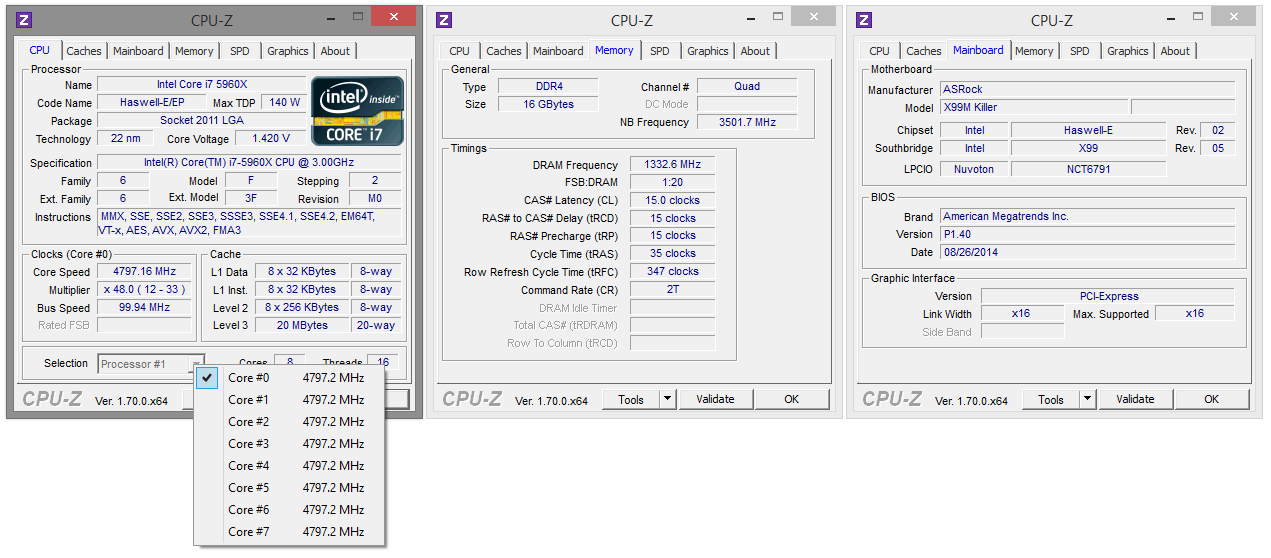The width and height of the screenshot is (1271, 558).
Task: Select Core #0 in the core list
Action: pyautogui.click(x=289, y=377)
